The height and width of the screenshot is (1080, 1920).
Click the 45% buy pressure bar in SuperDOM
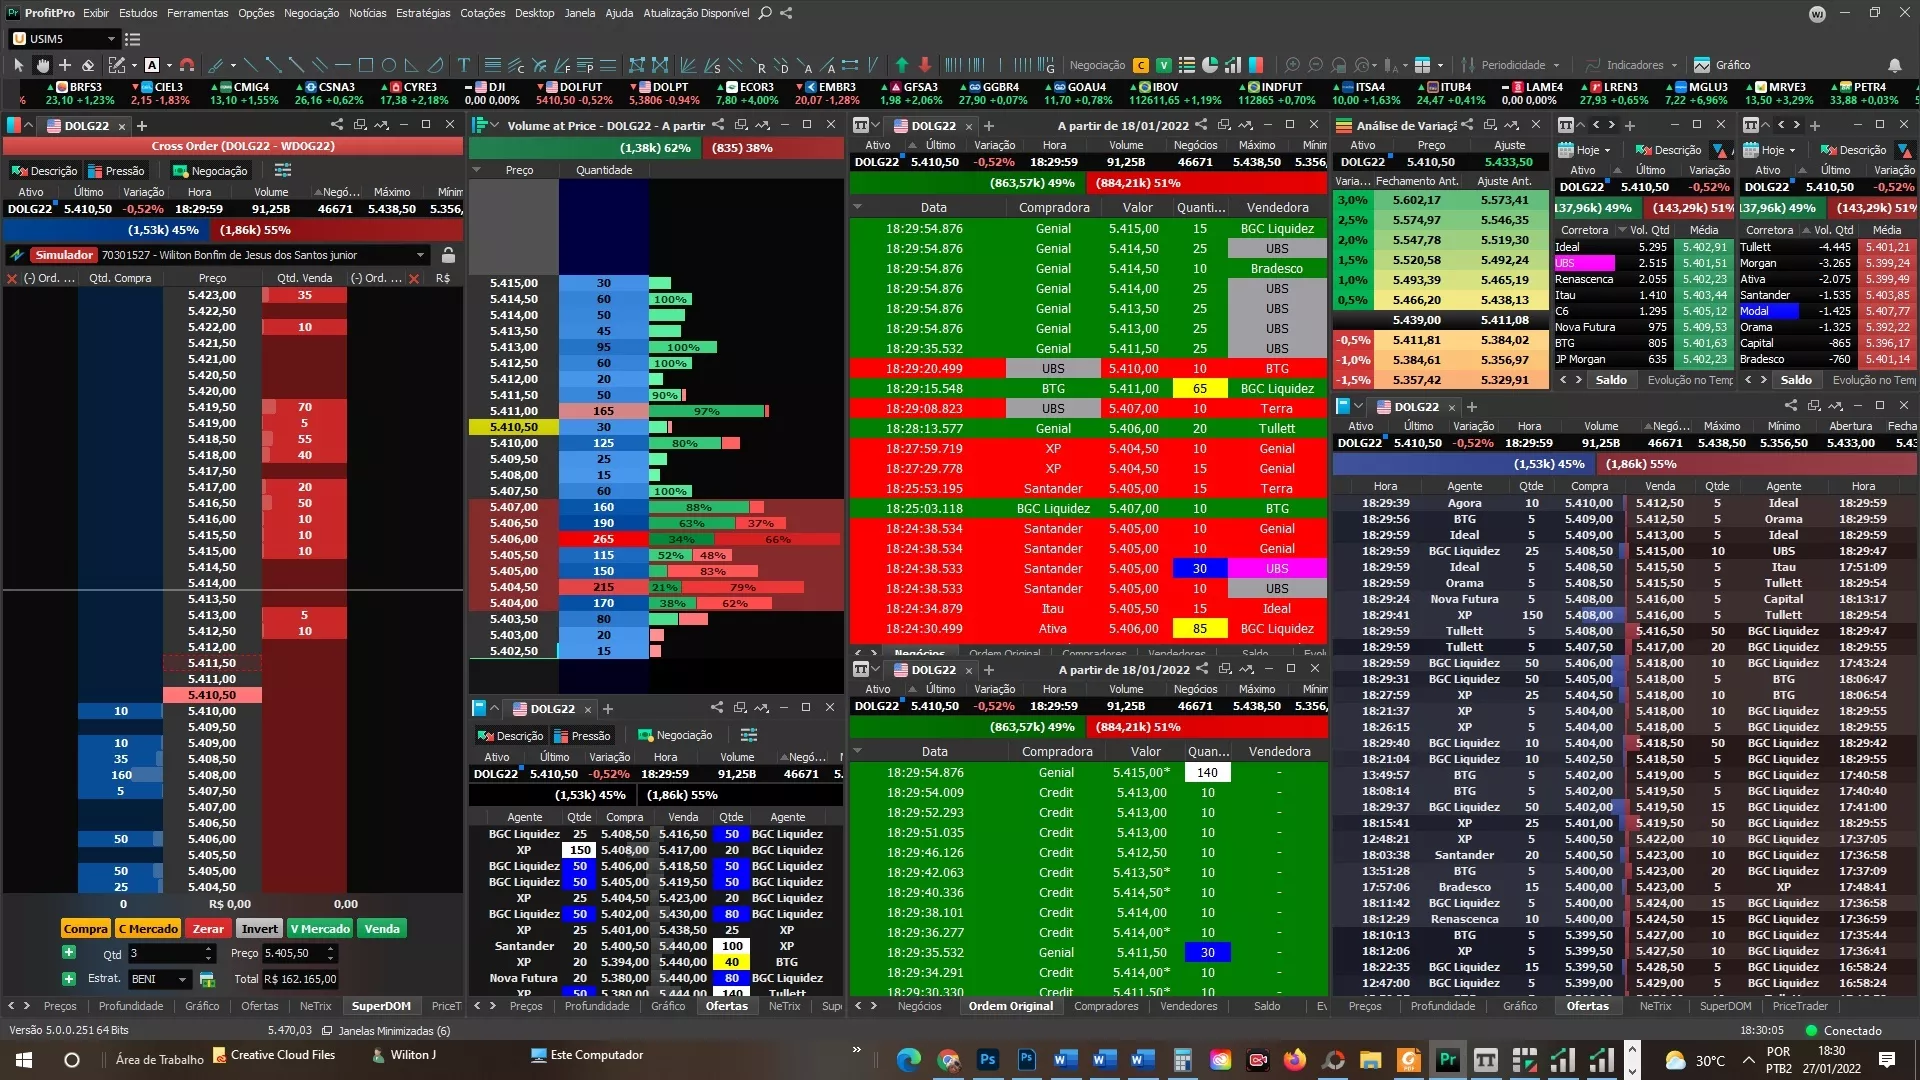(x=104, y=230)
